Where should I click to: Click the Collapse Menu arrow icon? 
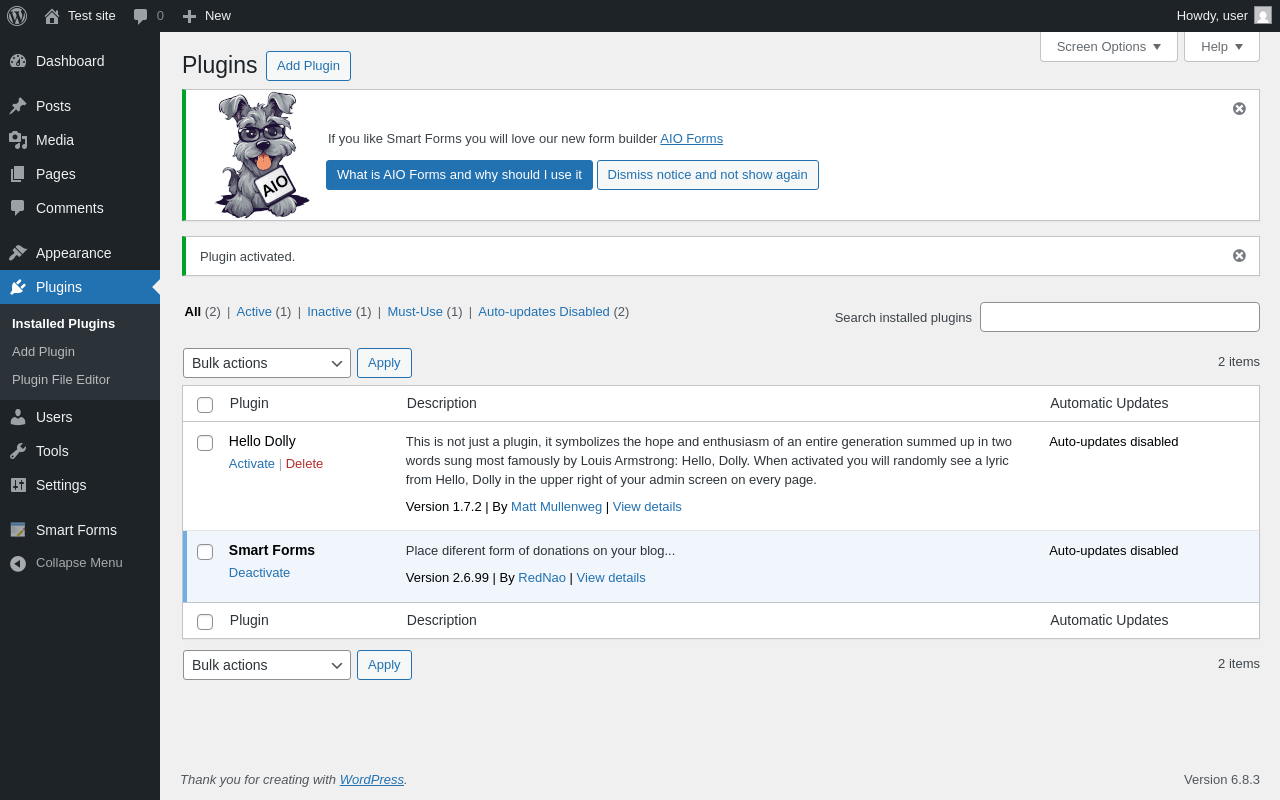[18, 563]
